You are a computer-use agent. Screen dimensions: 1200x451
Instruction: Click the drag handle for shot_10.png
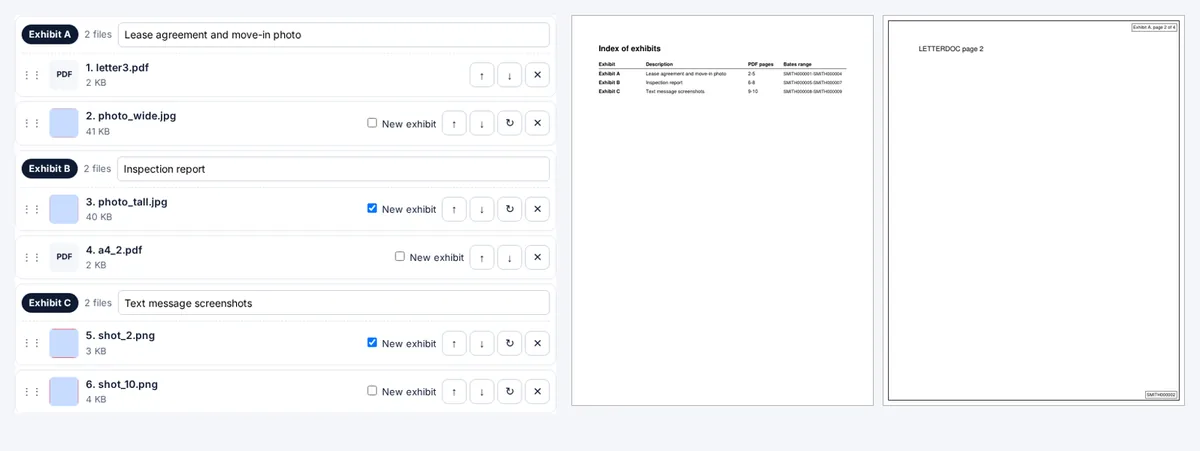click(x=32, y=391)
